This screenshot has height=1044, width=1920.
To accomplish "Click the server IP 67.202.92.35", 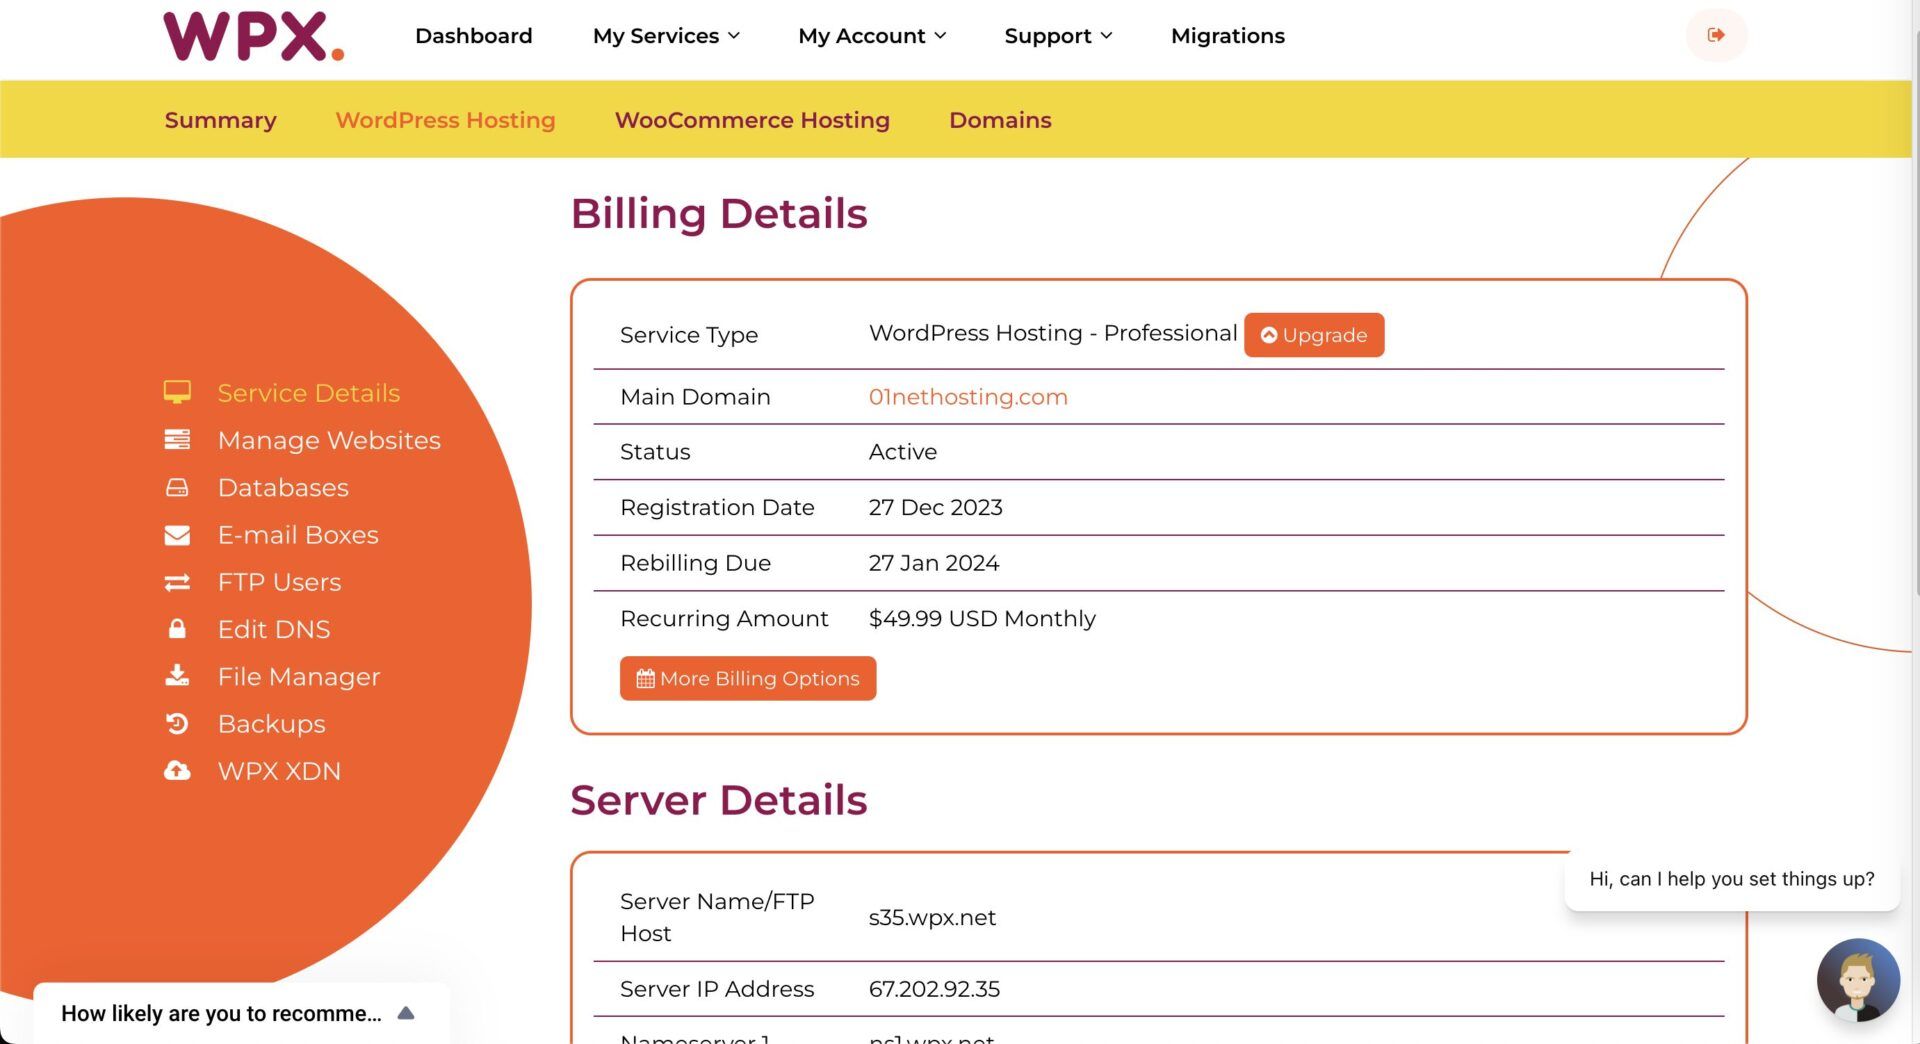I will coord(934,989).
